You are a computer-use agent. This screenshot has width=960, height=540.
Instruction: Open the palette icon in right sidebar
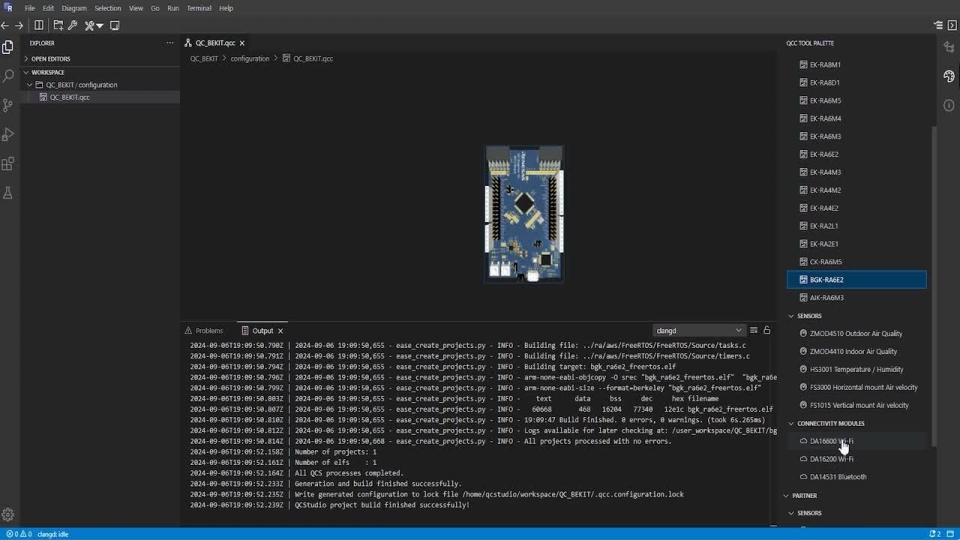[x=949, y=76]
